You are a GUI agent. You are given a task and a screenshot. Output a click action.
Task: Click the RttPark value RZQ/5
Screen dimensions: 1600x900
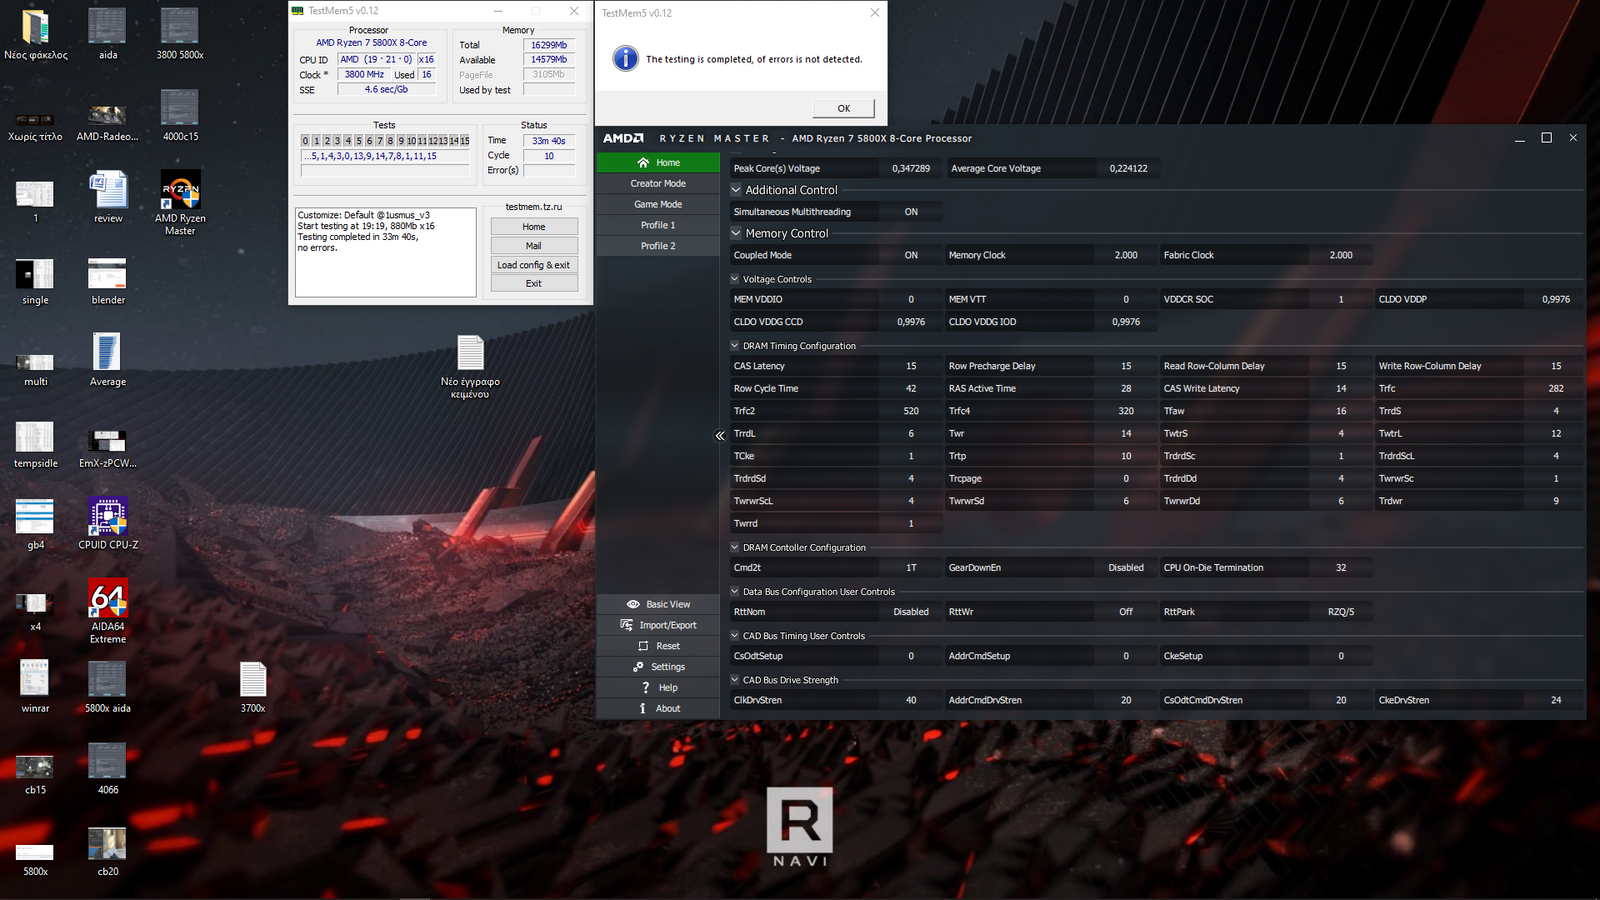click(x=1341, y=612)
